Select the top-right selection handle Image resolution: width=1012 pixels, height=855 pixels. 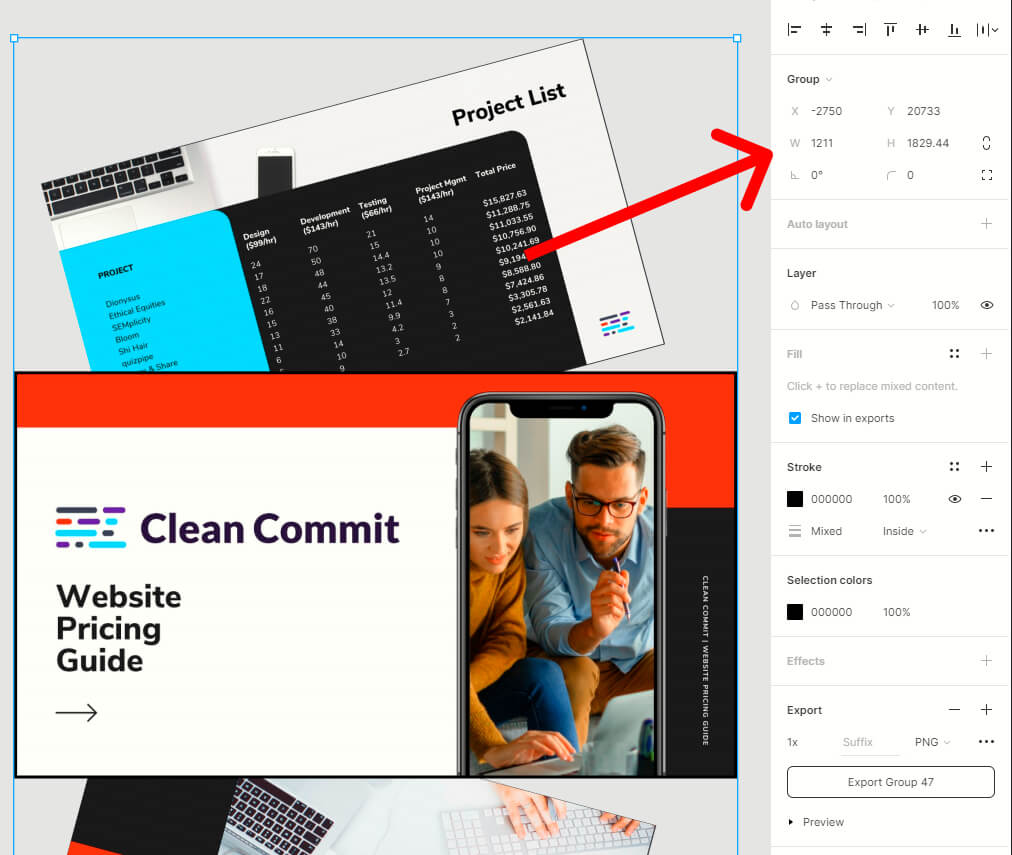pos(737,38)
